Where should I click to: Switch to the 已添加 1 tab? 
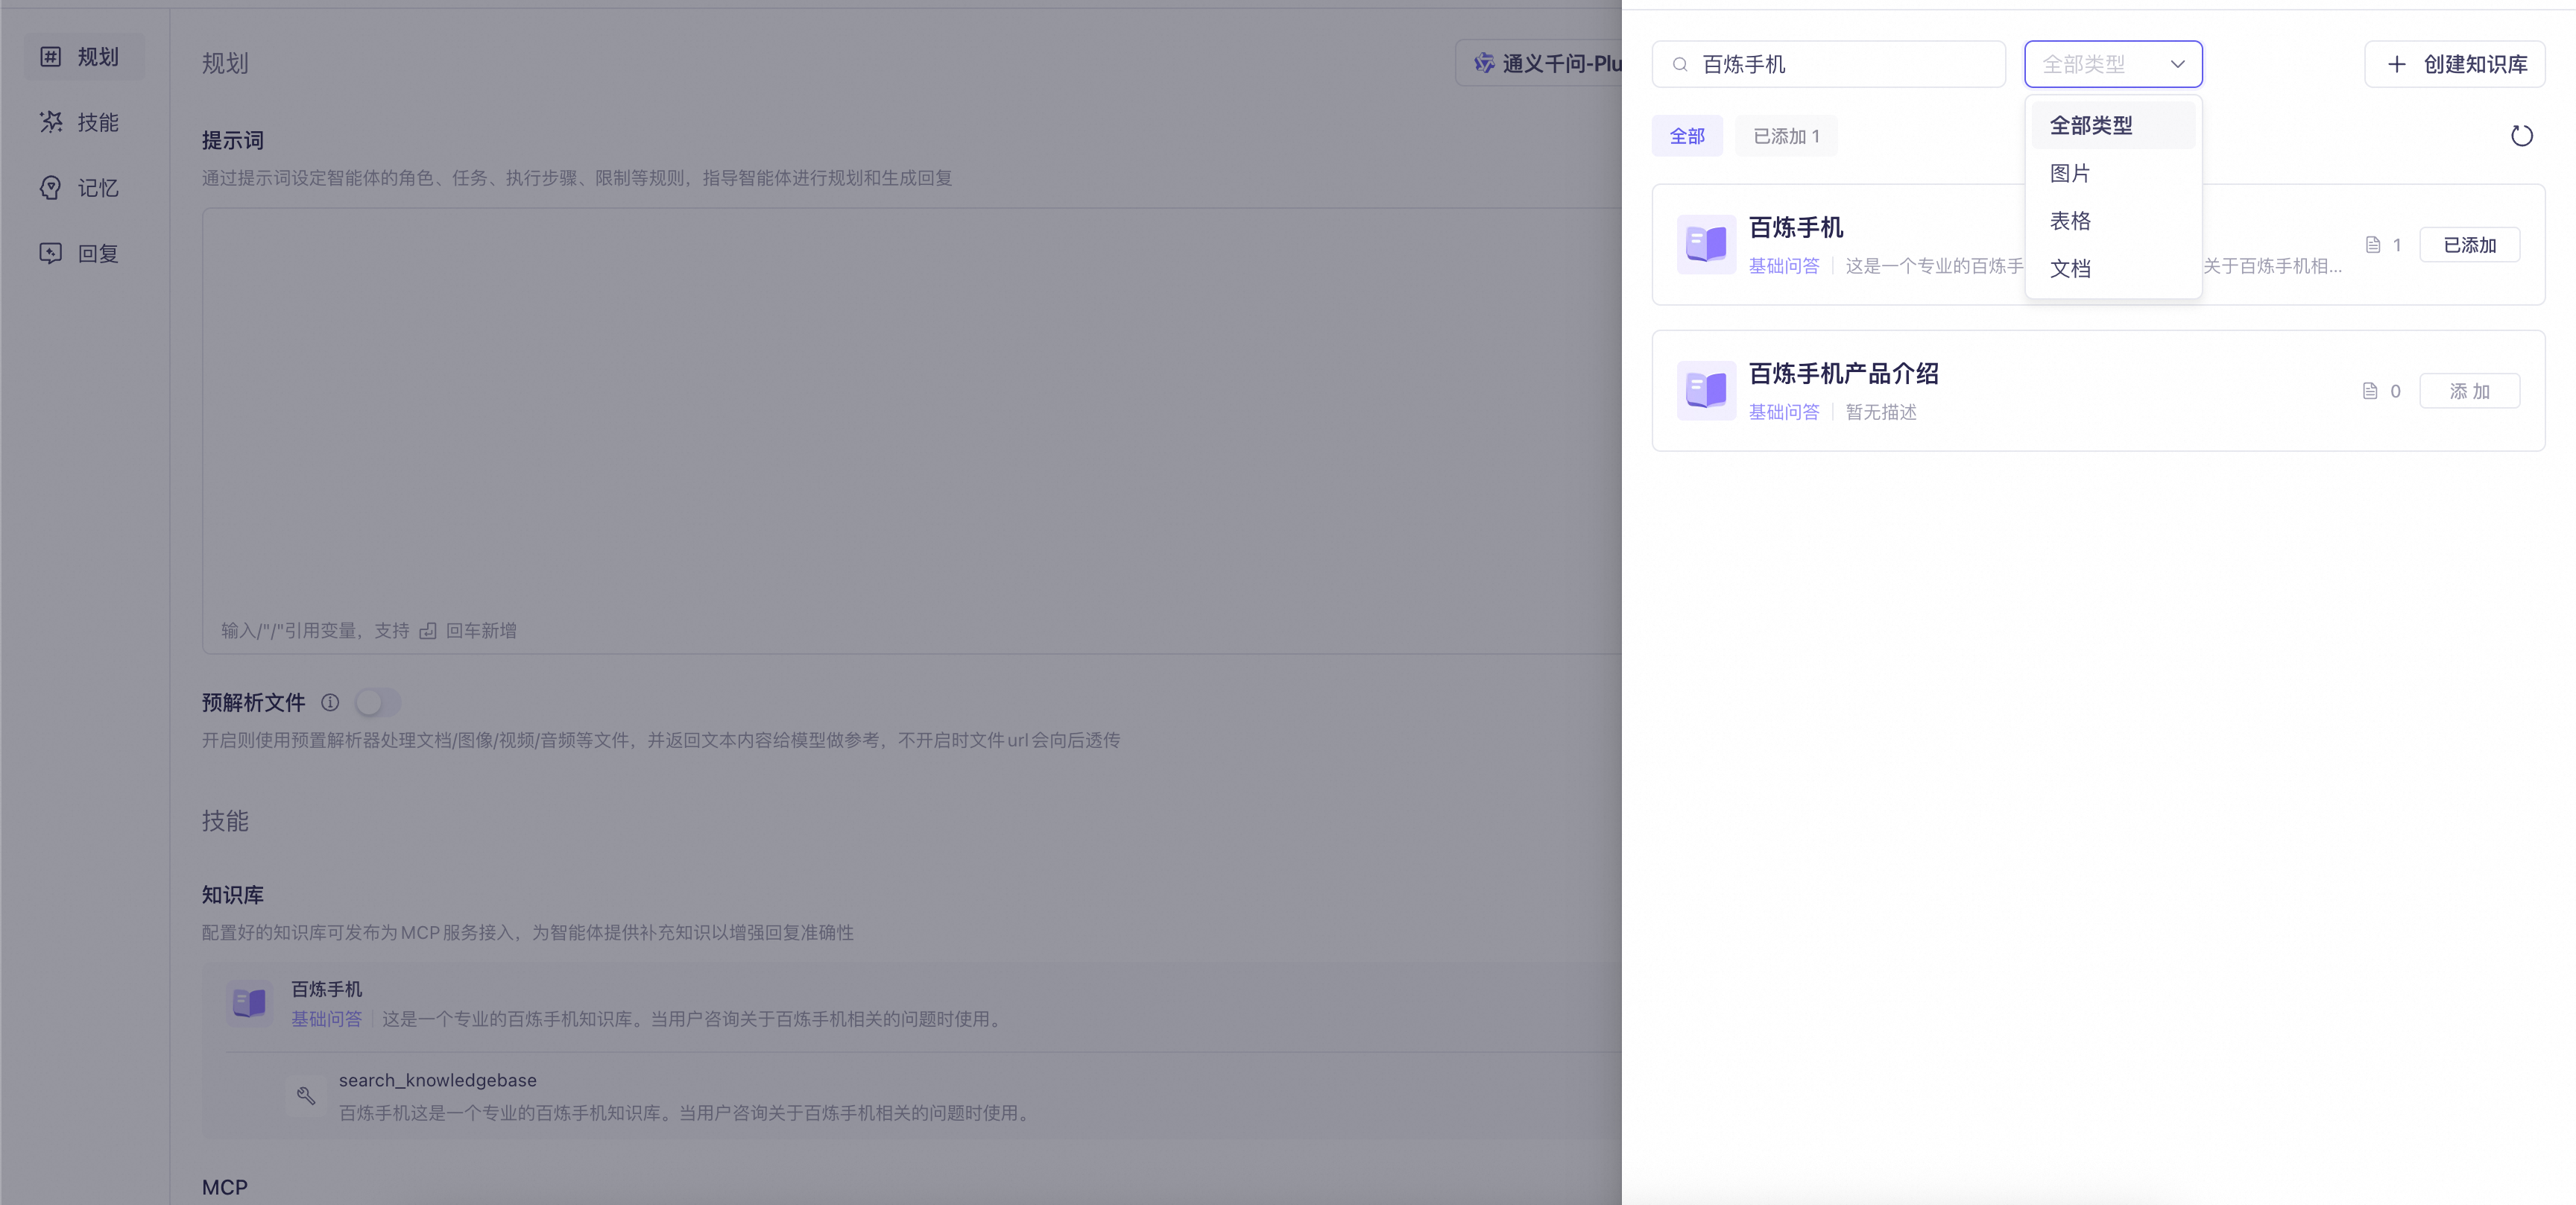coord(1786,136)
